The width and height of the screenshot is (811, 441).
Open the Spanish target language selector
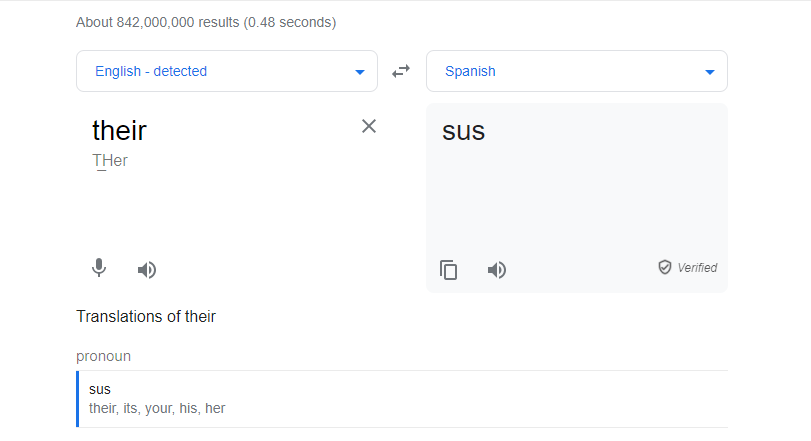[x=577, y=71]
